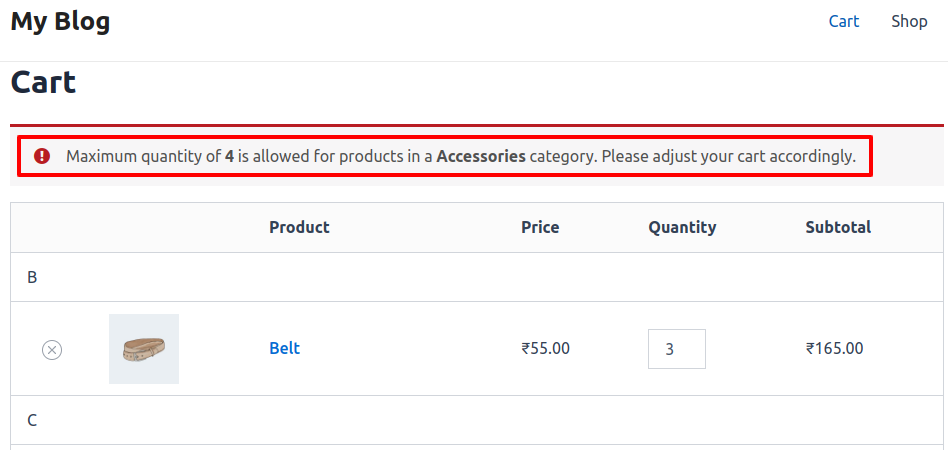
Task: Go to the Shop navigation link
Action: click(909, 21)
